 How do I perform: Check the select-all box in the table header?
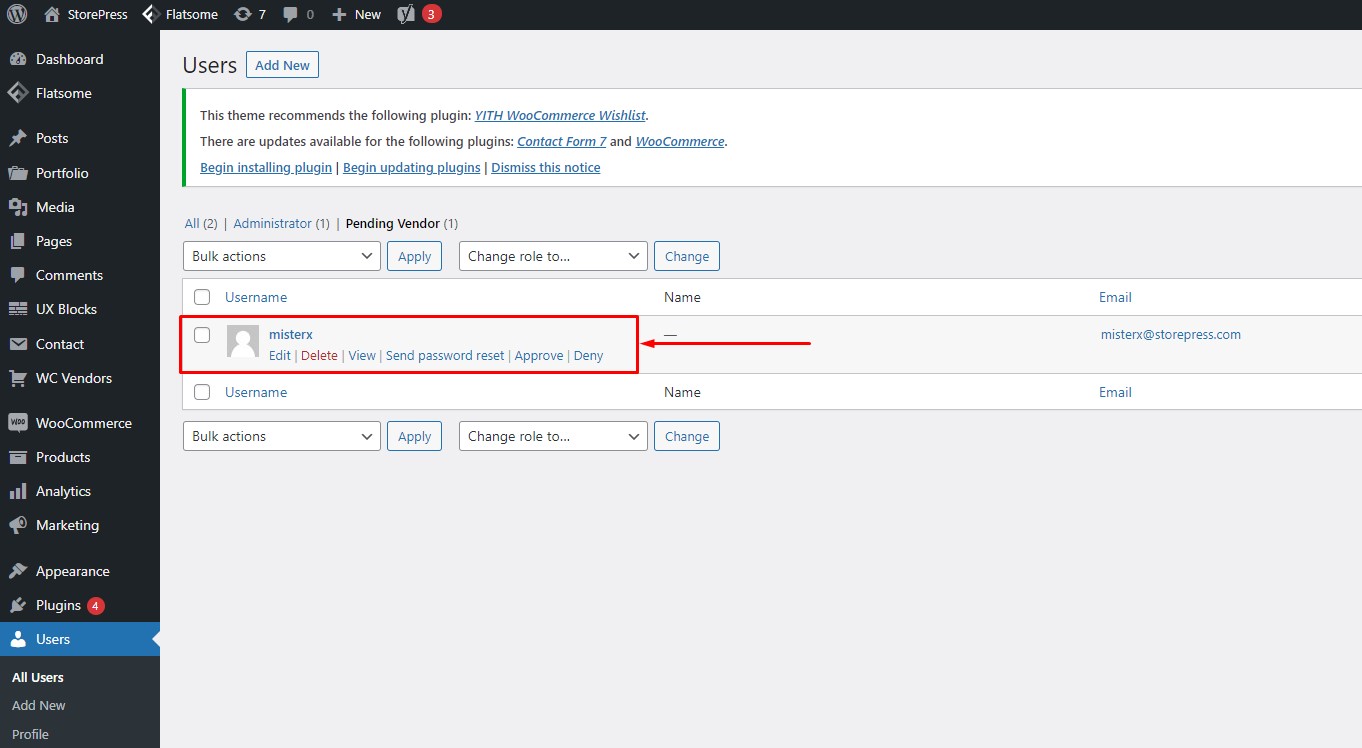click(202, 297)
